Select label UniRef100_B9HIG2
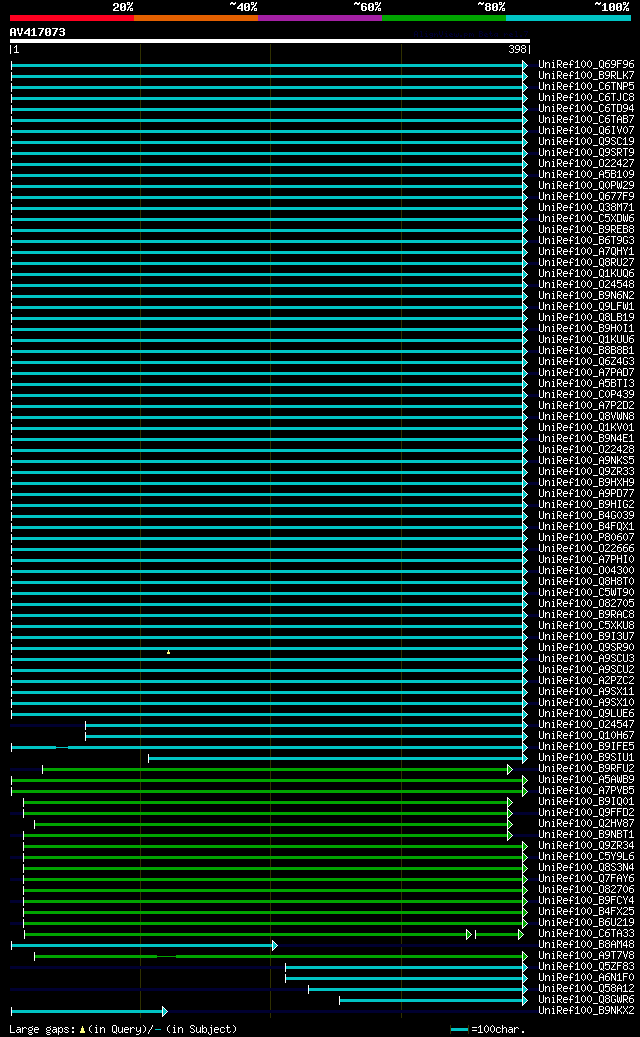 (x=586, y=505)
